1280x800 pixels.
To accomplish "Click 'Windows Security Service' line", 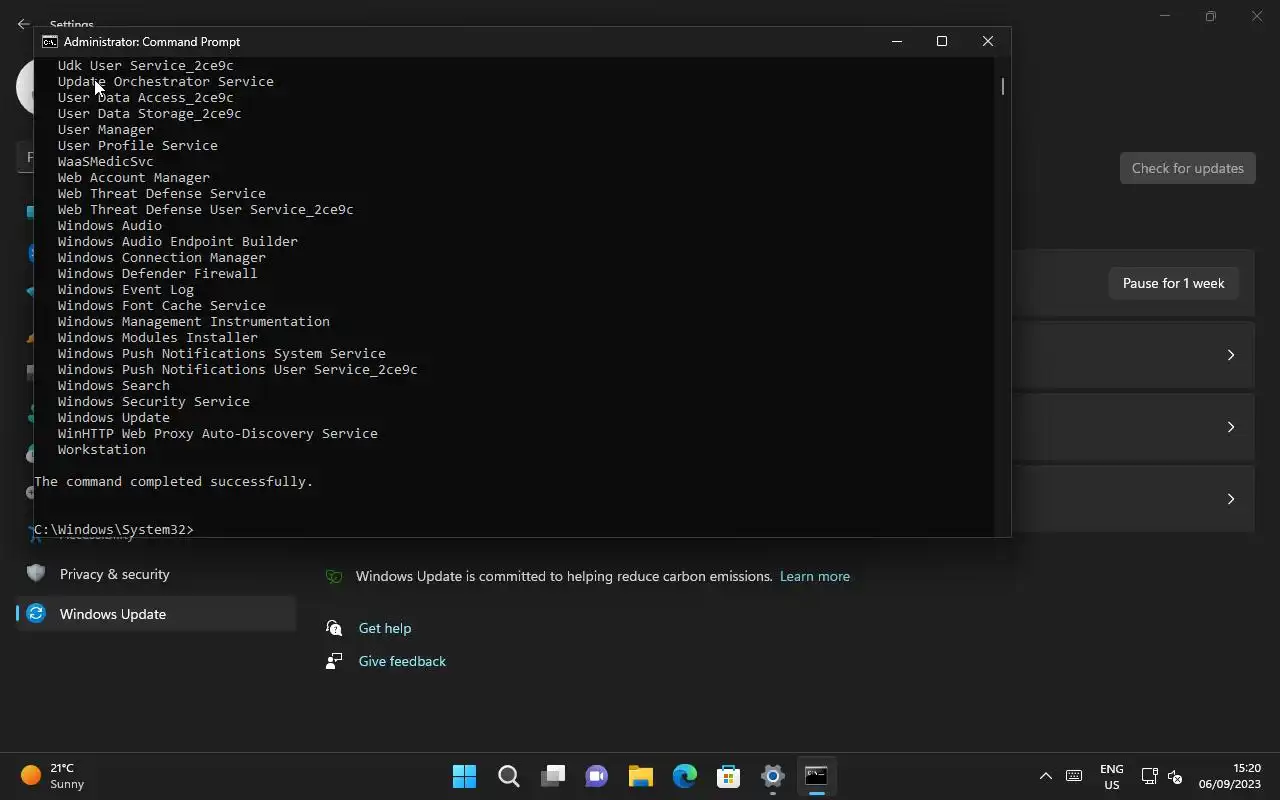I will point(153,401).
